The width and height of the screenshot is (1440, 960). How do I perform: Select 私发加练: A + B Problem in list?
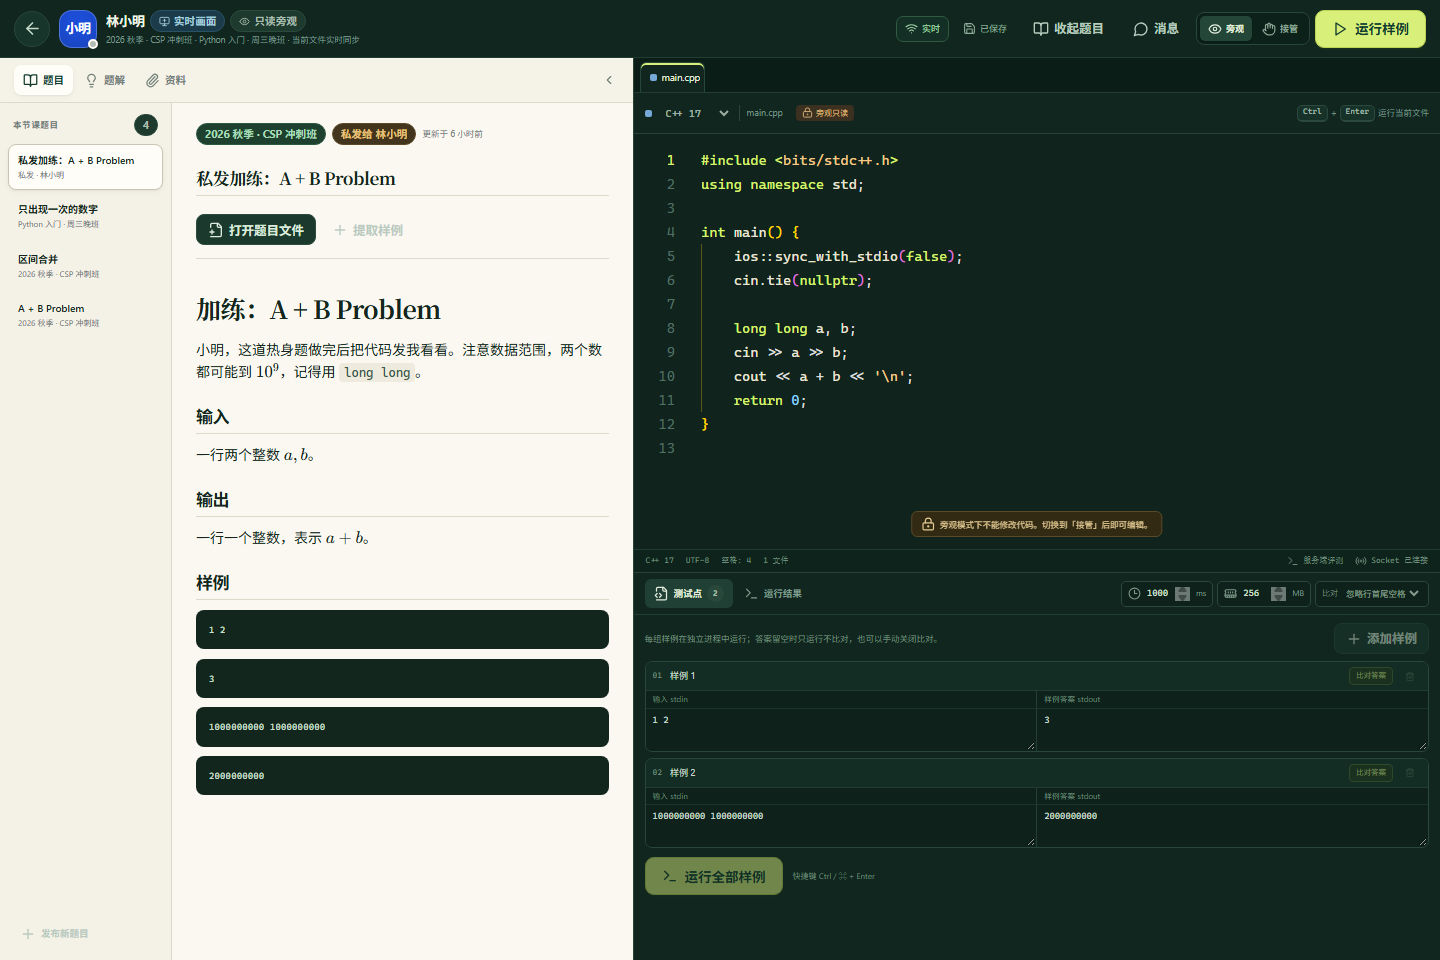(85, 167)
